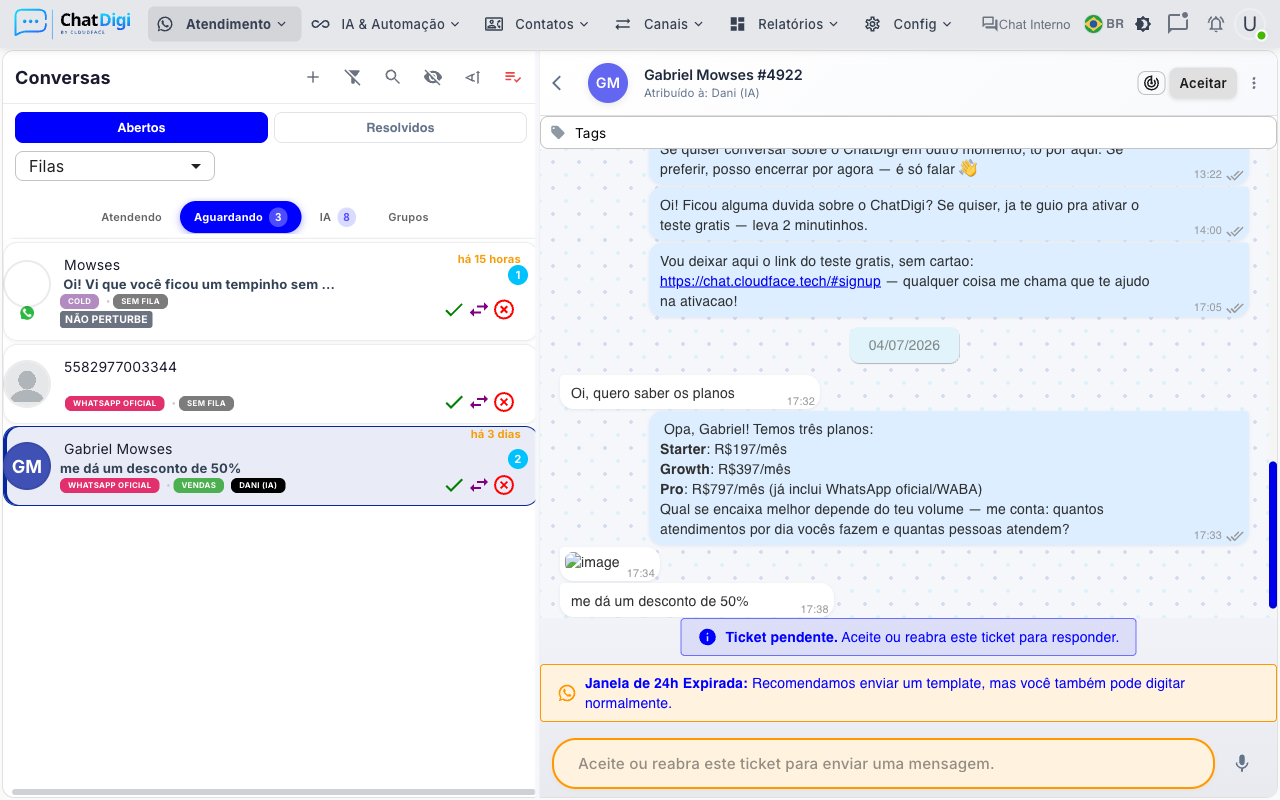Click the VENDAS tag on Gabriel Mowses
This screenshot has height=800, width=1280.
point(199,486)
